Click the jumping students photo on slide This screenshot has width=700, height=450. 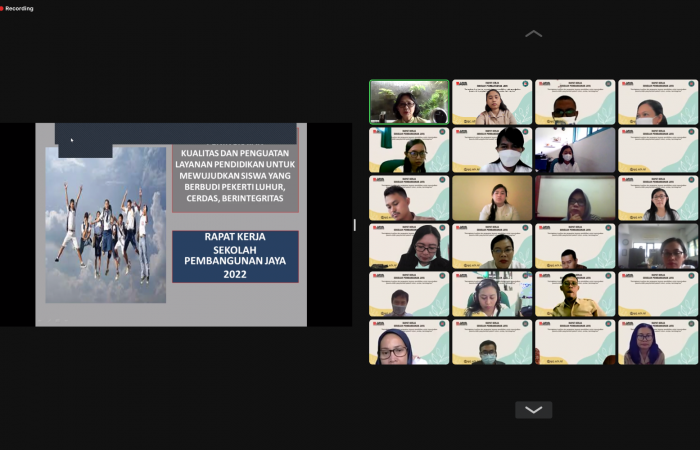pos(106,225)
